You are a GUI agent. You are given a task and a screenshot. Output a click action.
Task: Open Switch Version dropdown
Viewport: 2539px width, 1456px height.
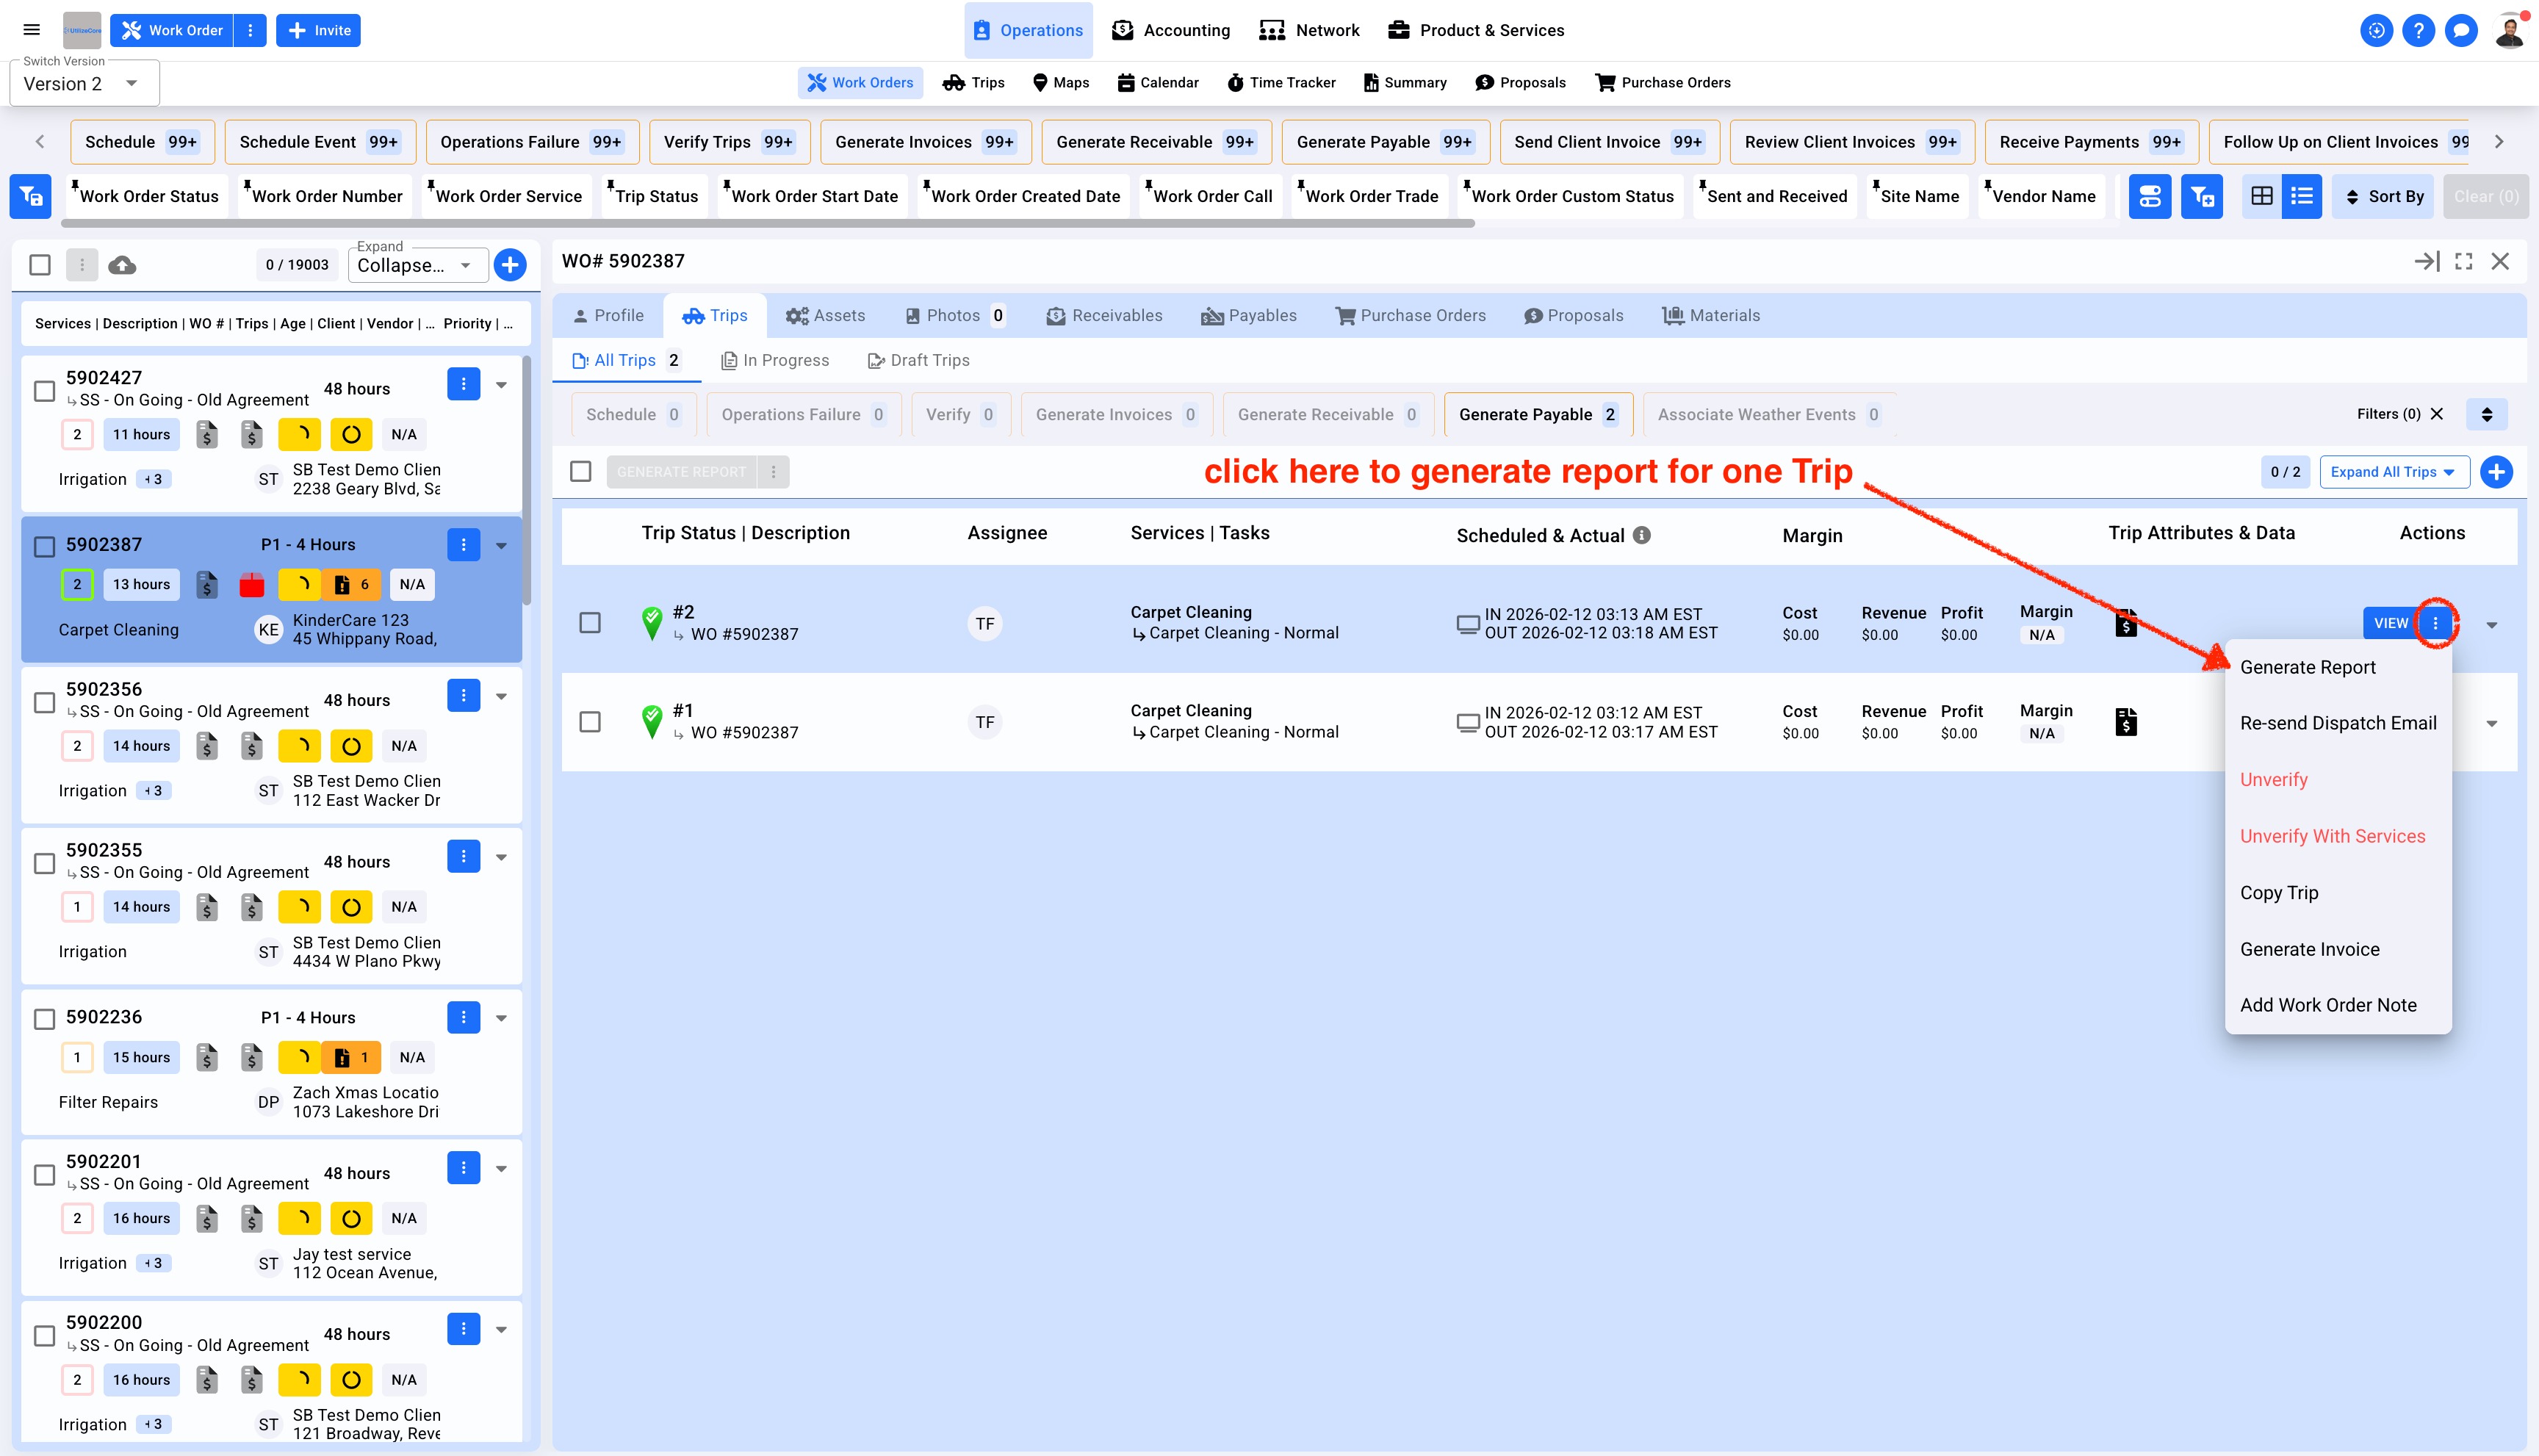coord(84,84)
